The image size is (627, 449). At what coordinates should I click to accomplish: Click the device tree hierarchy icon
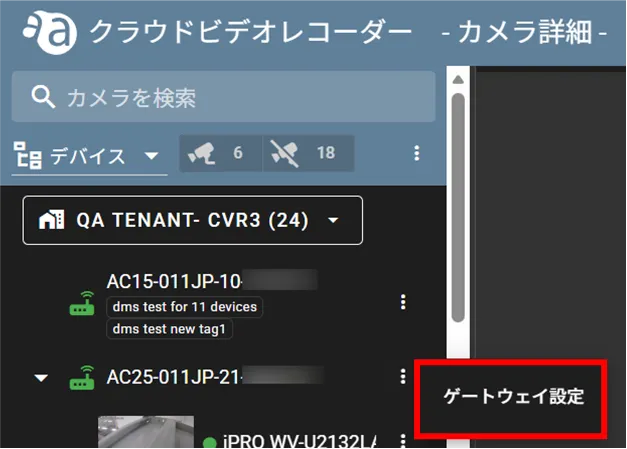click(25, 155)
